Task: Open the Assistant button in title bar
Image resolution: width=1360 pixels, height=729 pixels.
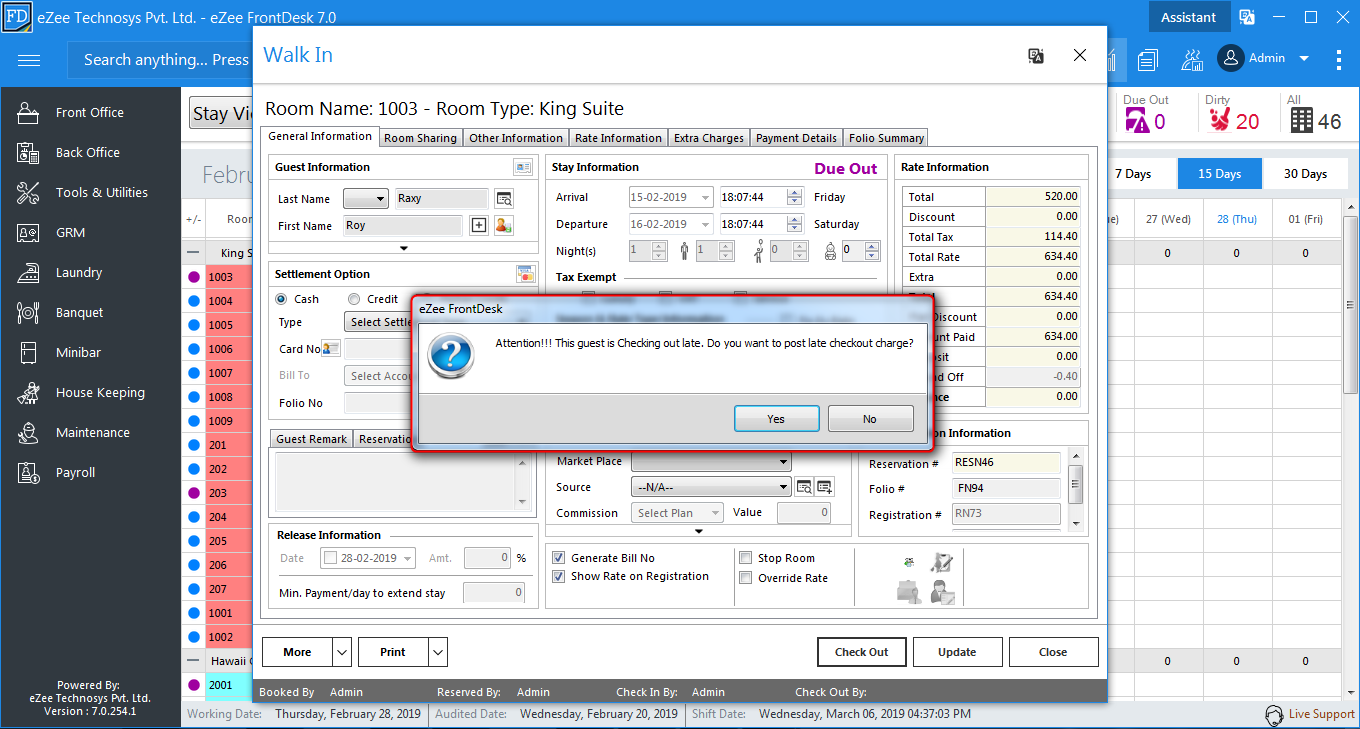Action: [x=1188, y=17]
